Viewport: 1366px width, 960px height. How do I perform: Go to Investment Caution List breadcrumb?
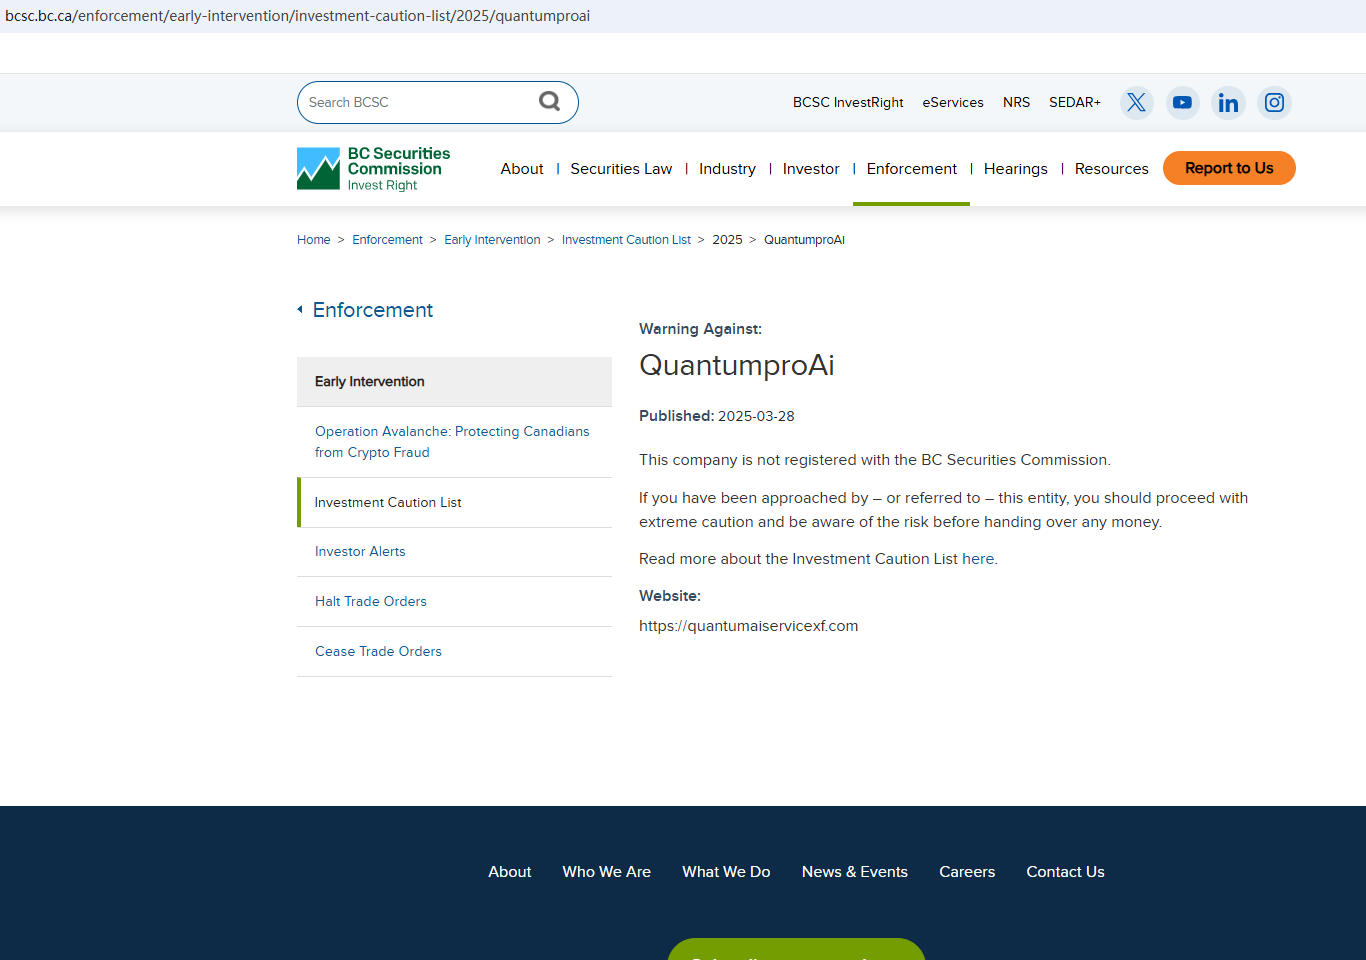pos(626,240)
